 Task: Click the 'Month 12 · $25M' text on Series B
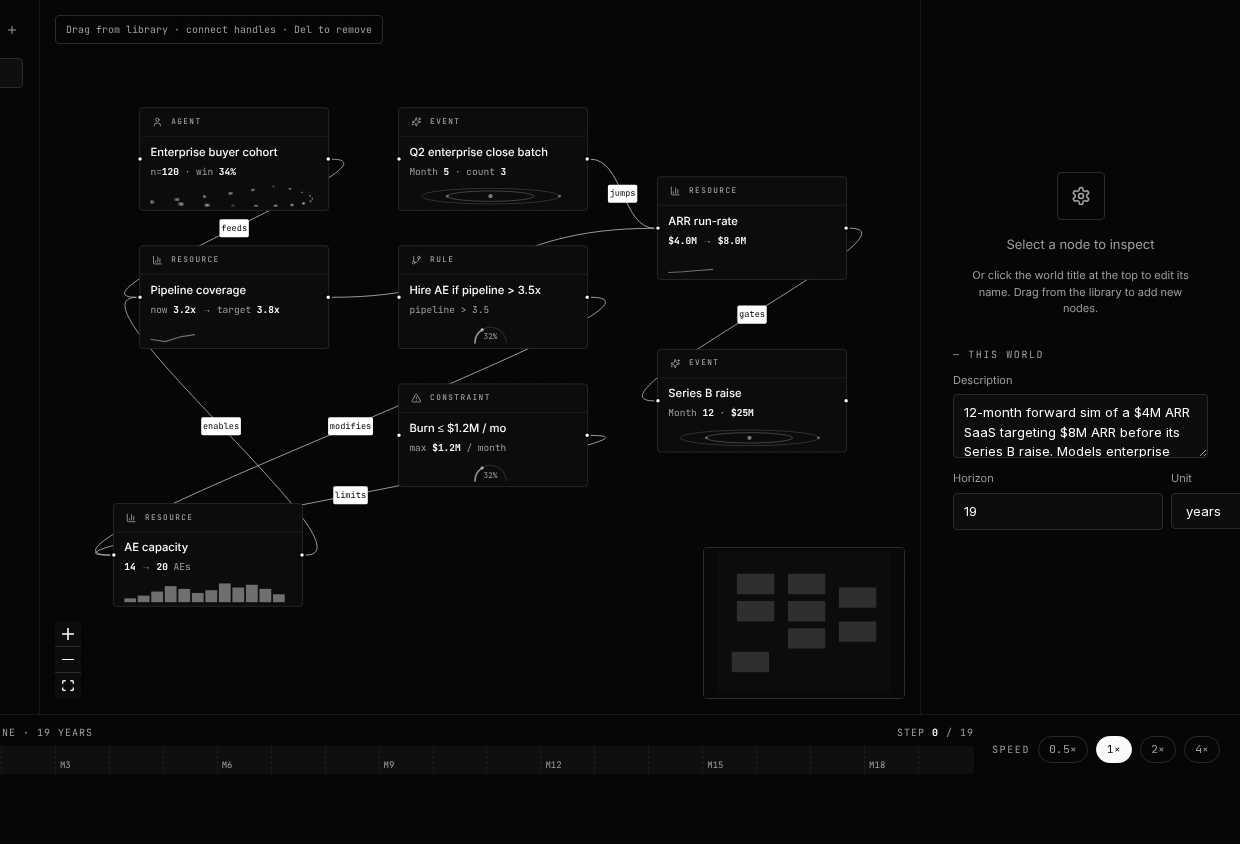coord(711,413)
